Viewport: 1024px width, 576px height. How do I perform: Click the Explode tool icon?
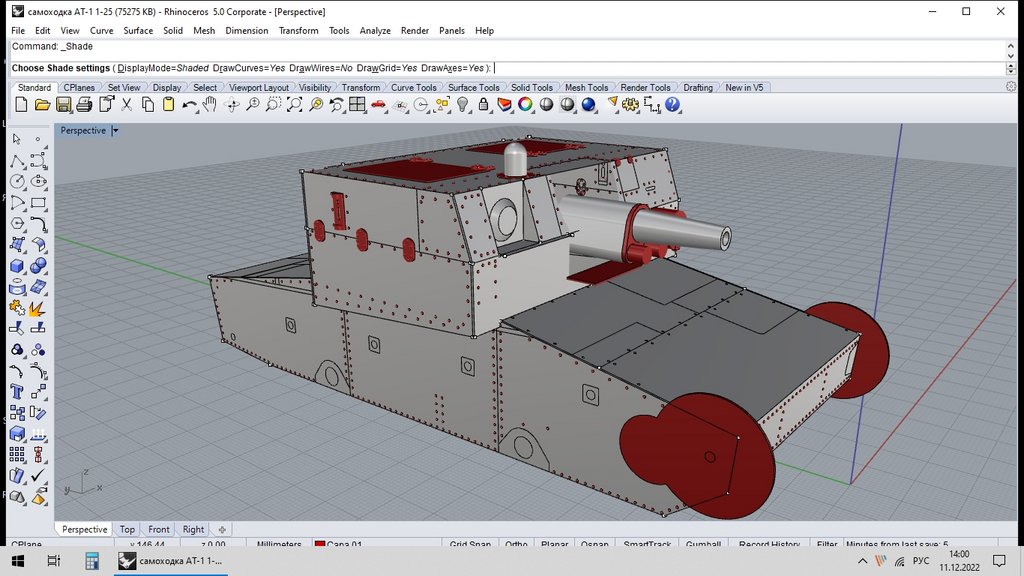[x=38, y=308]
